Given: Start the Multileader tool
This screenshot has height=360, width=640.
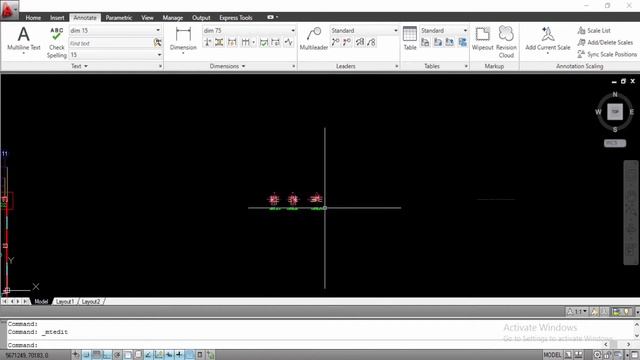Looking at the screenshot, I should click(x=314, y=39).
